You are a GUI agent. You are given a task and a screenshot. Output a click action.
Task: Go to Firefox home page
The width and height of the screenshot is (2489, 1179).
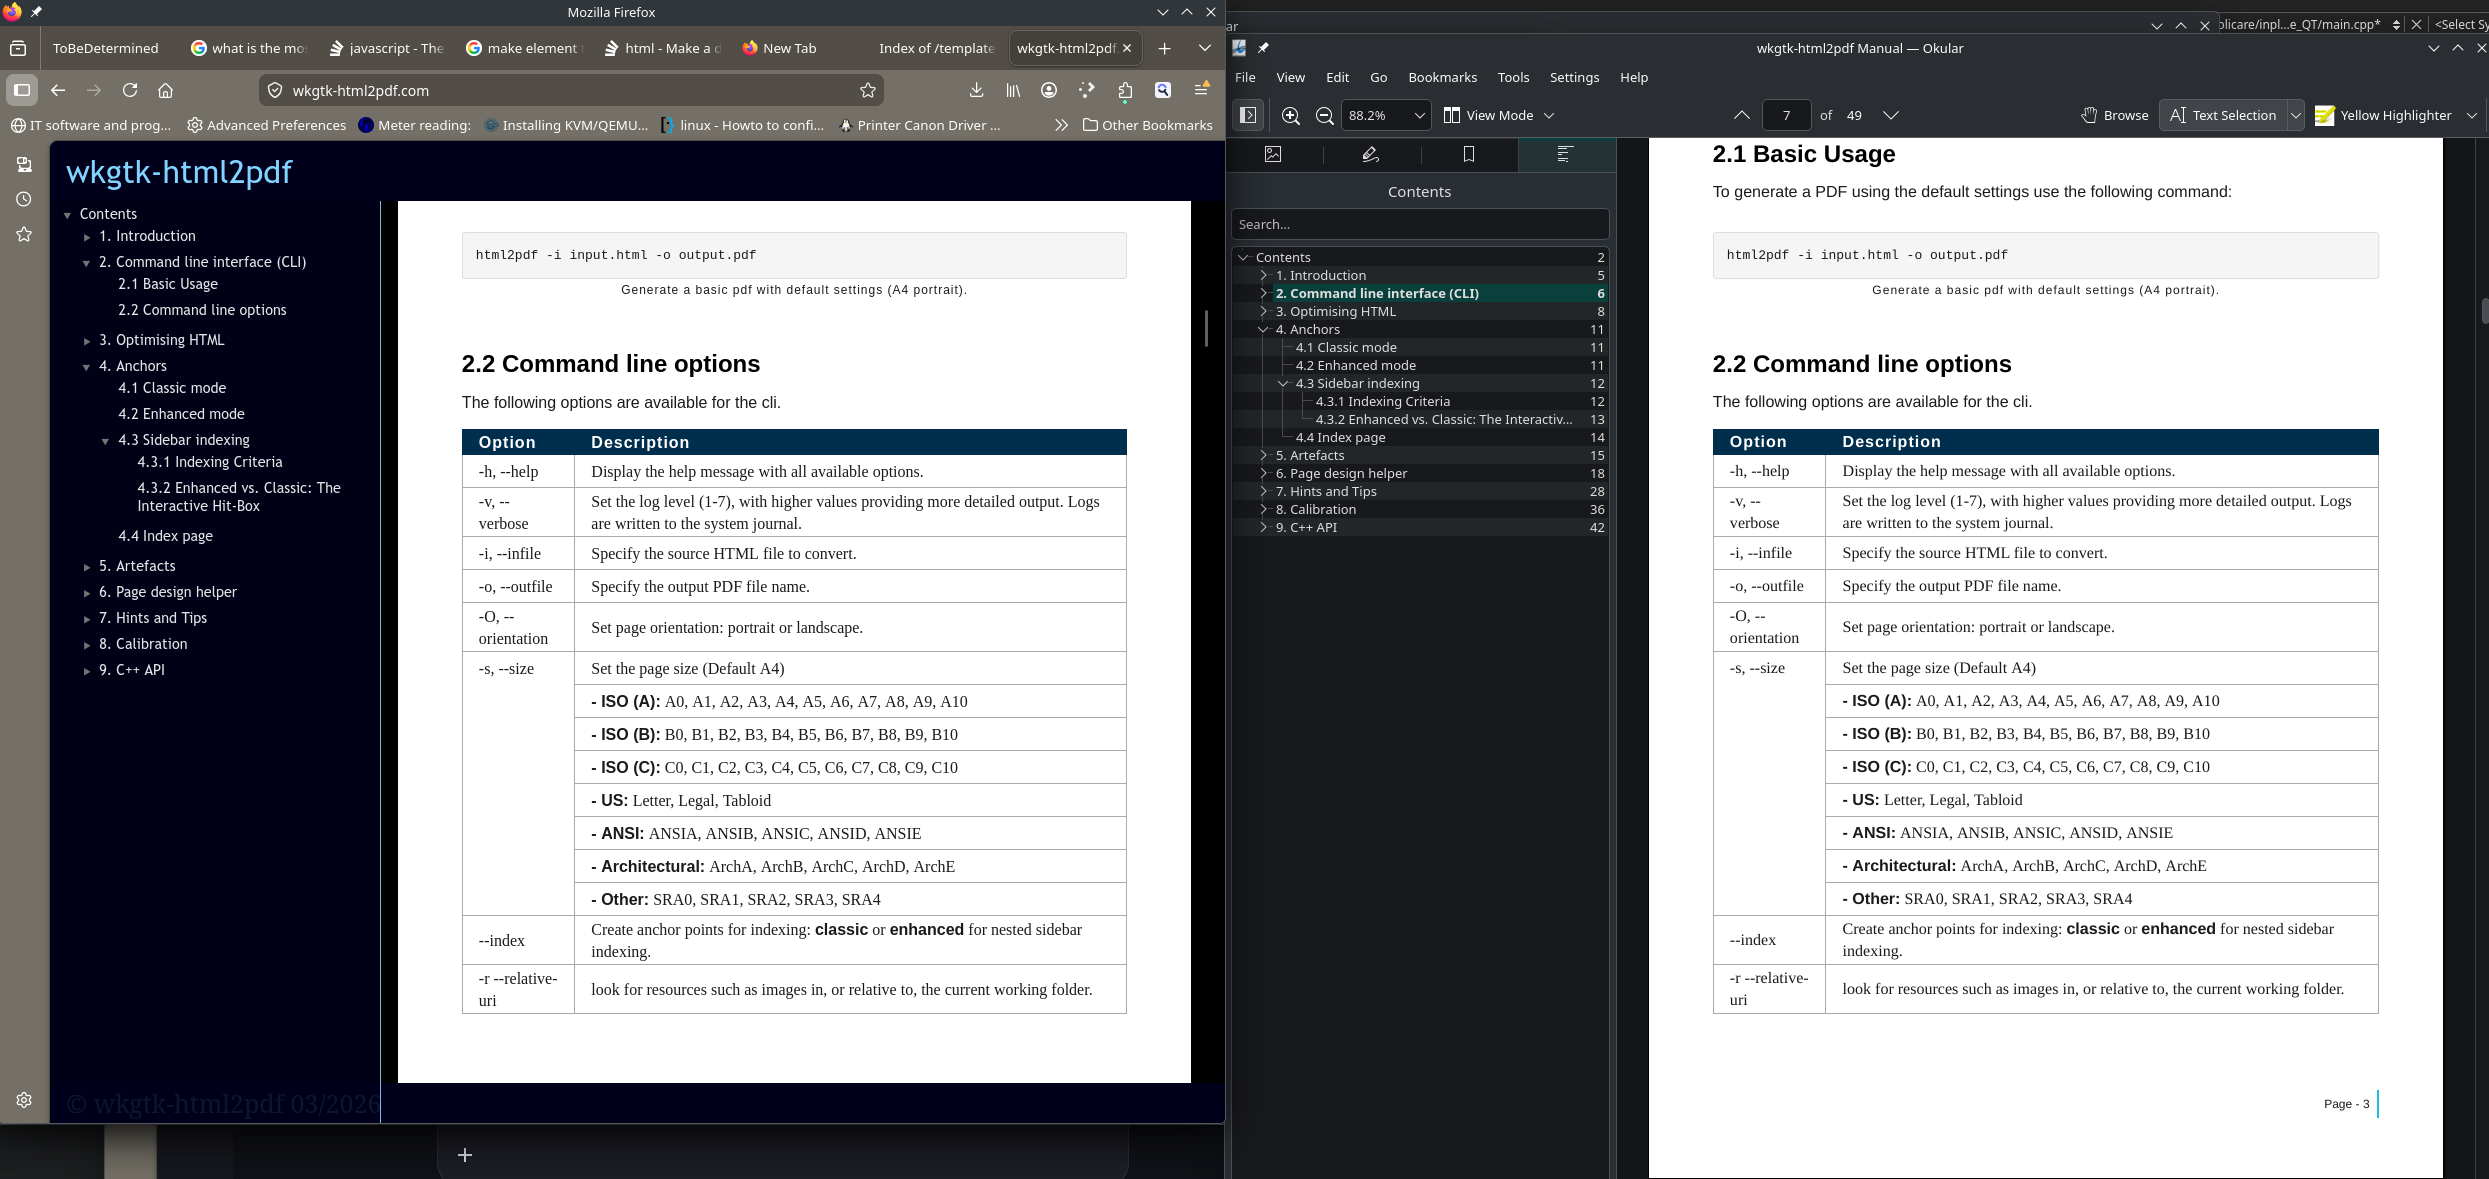[166, 90]
